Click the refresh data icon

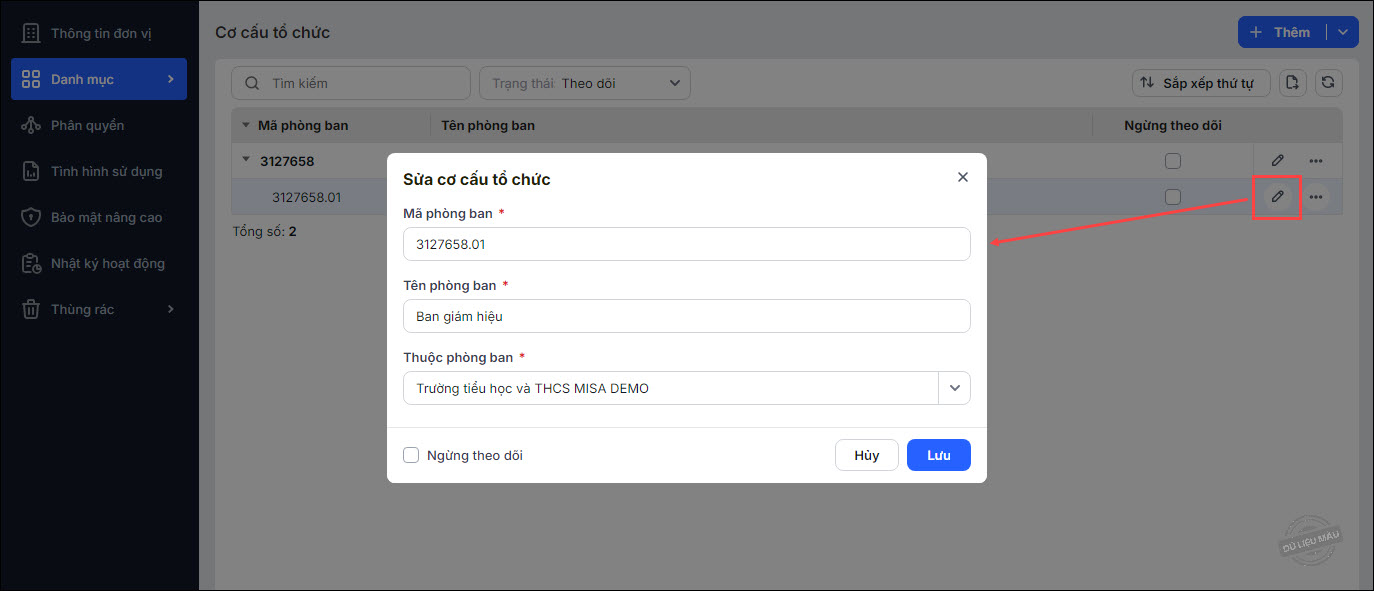coord(1328,83)
